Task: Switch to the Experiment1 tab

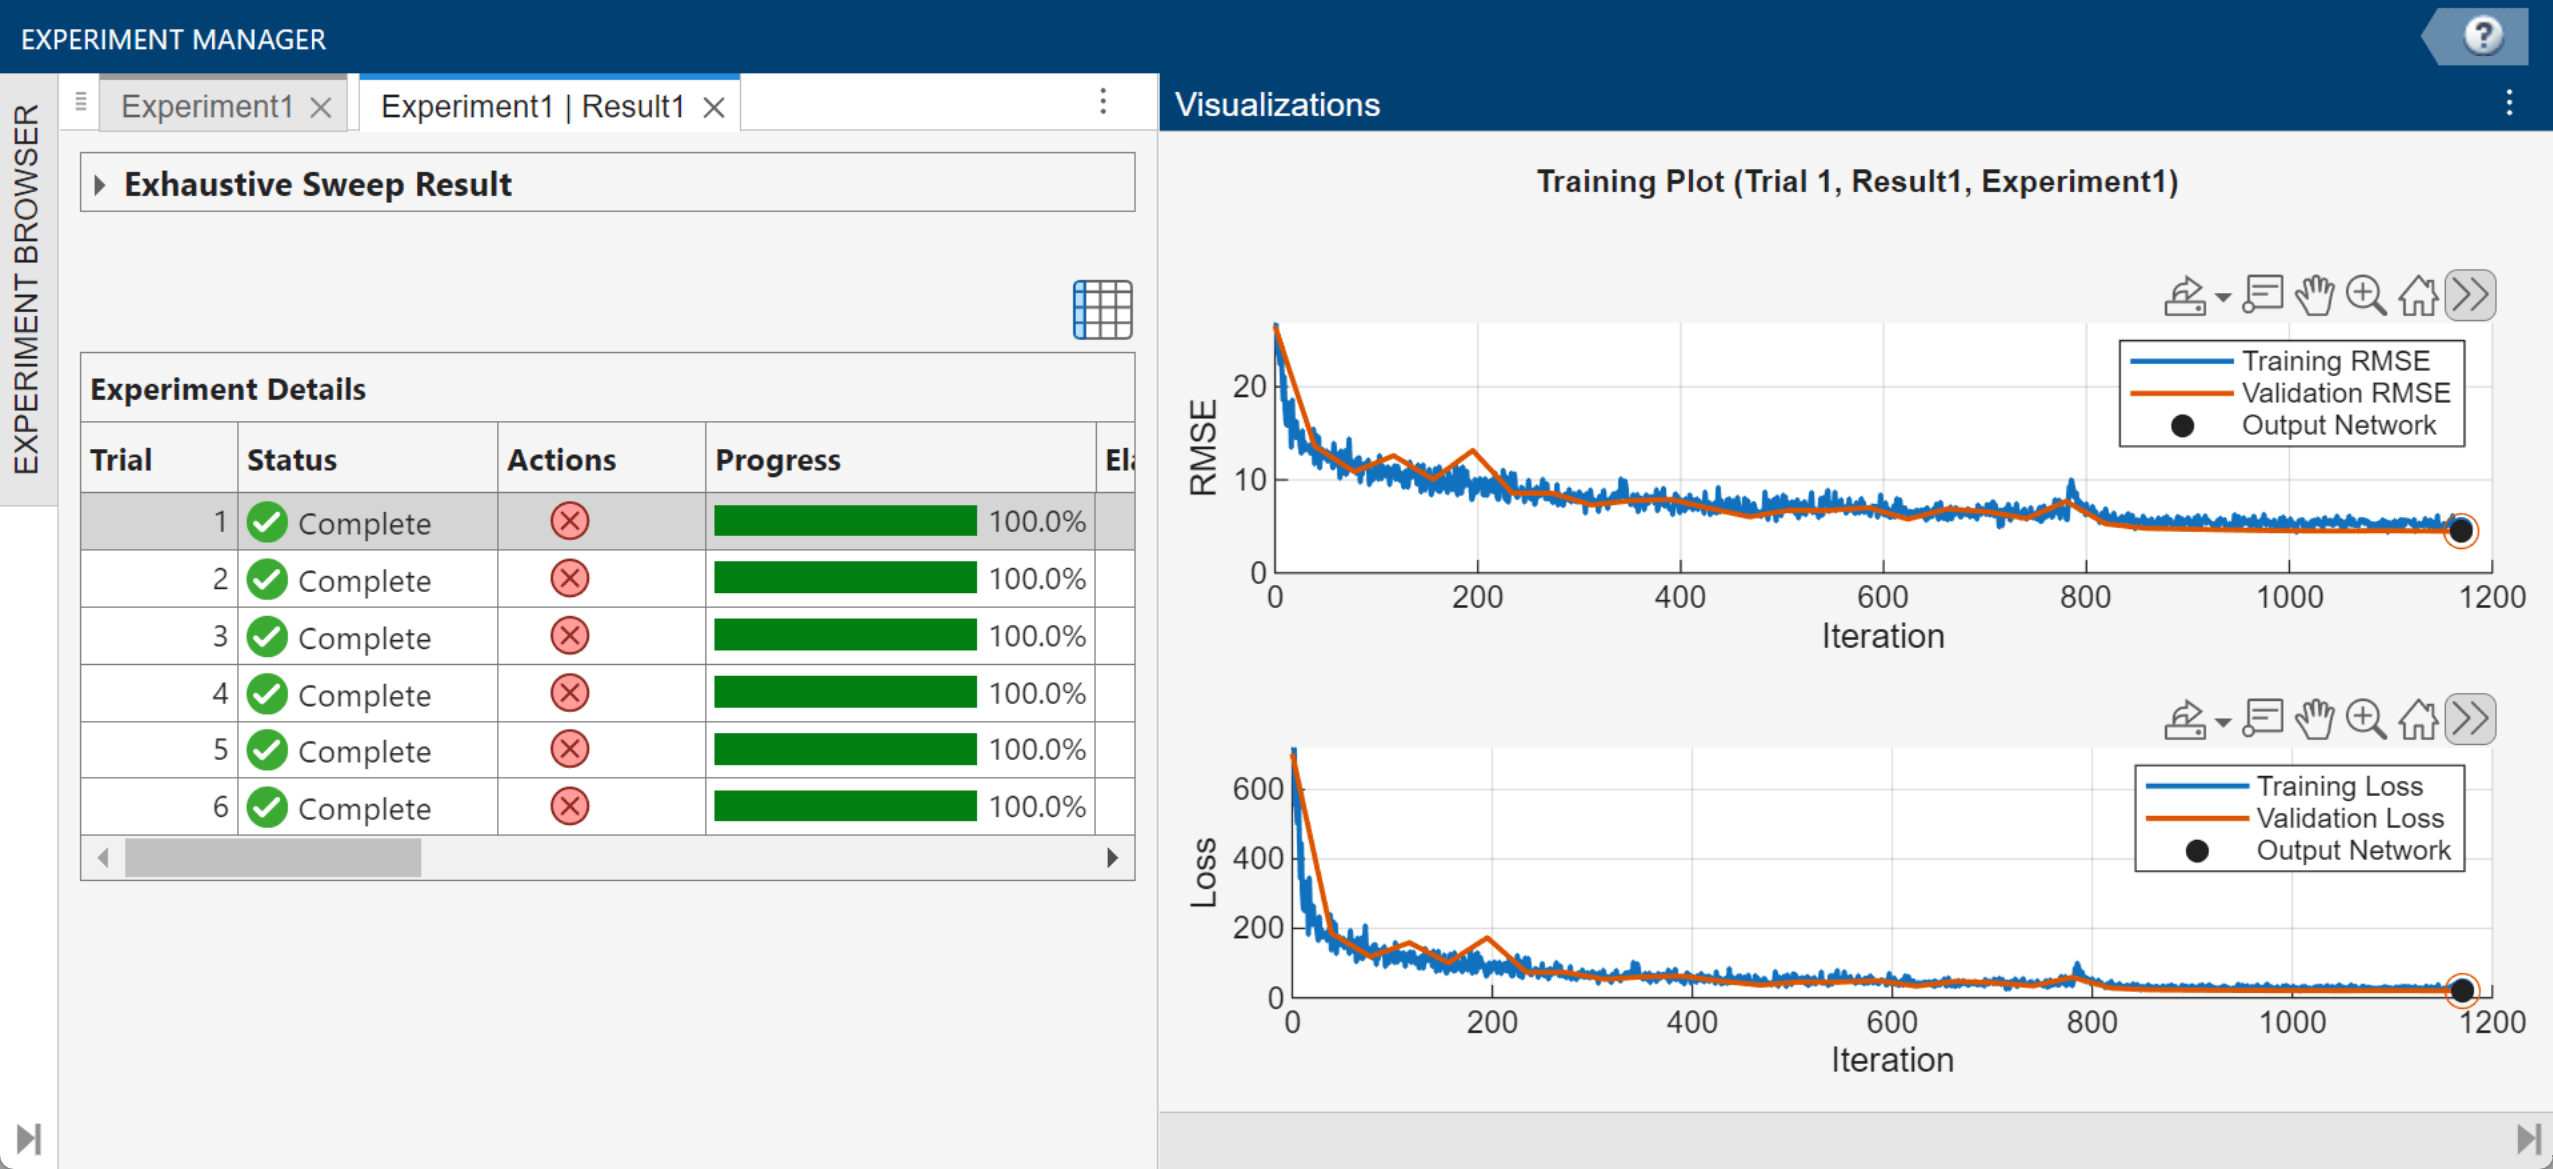Action: coord(207,105)
